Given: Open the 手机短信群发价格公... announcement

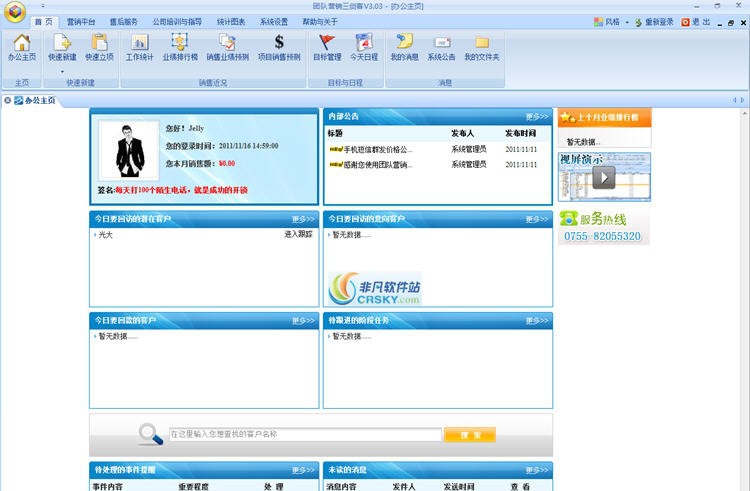Looking at the screenshot, I should (x=378, y=150).
